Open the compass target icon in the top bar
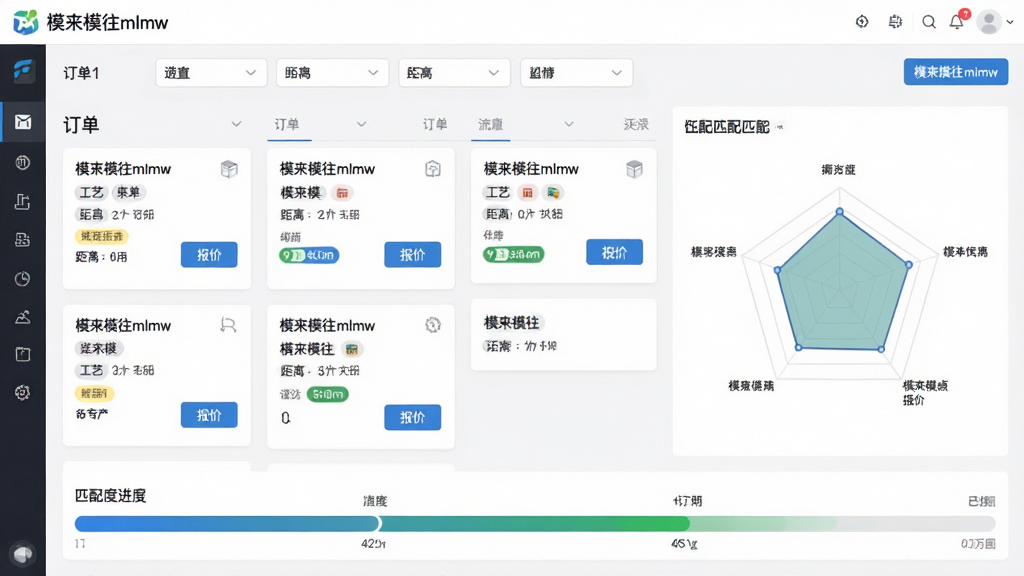The height and width of the screenshot is (576, 1024). [862, 22]
